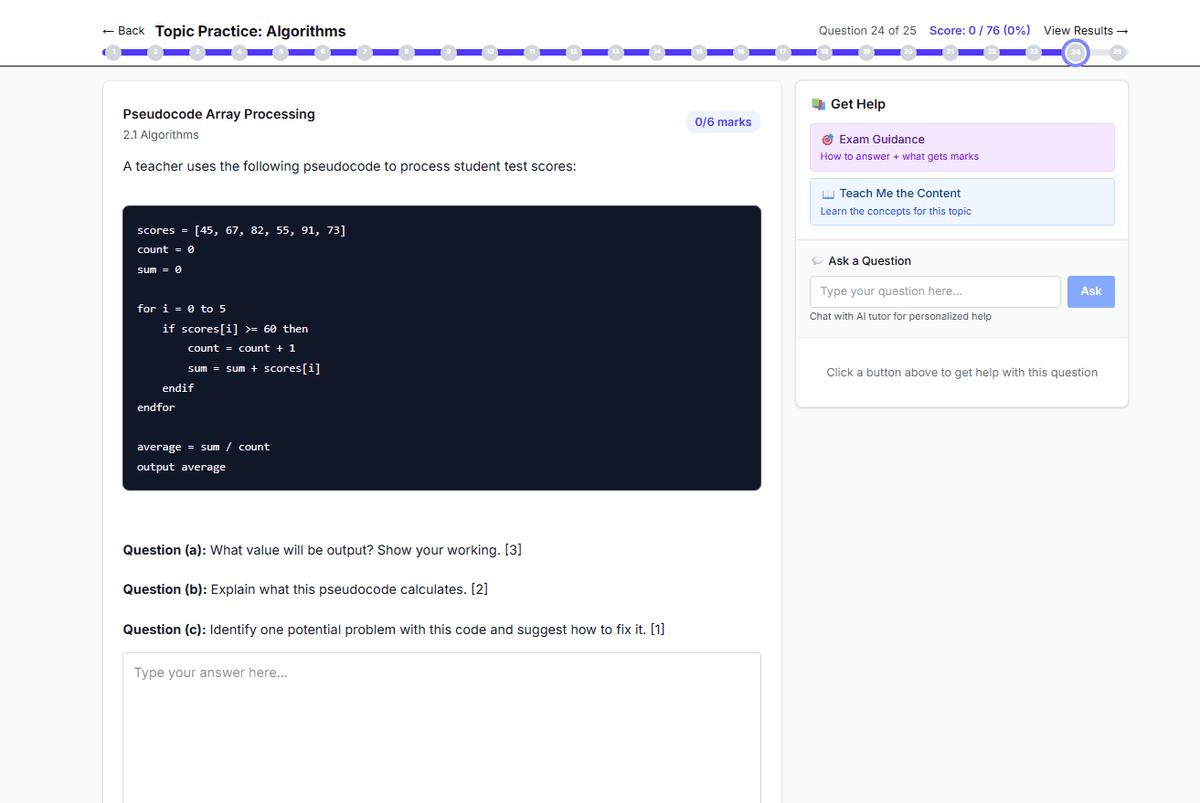This screenshot has width=1200, height=803.
Task: Click the dartboard icon beside Exam Guidance
Action: [827, 139]
